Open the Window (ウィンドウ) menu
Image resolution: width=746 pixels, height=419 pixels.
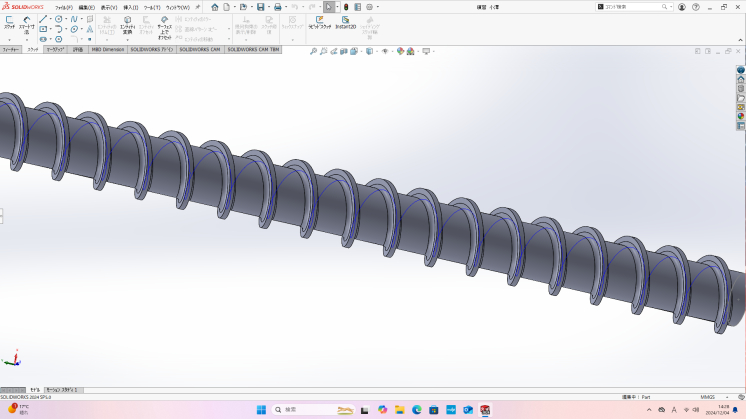177,8
